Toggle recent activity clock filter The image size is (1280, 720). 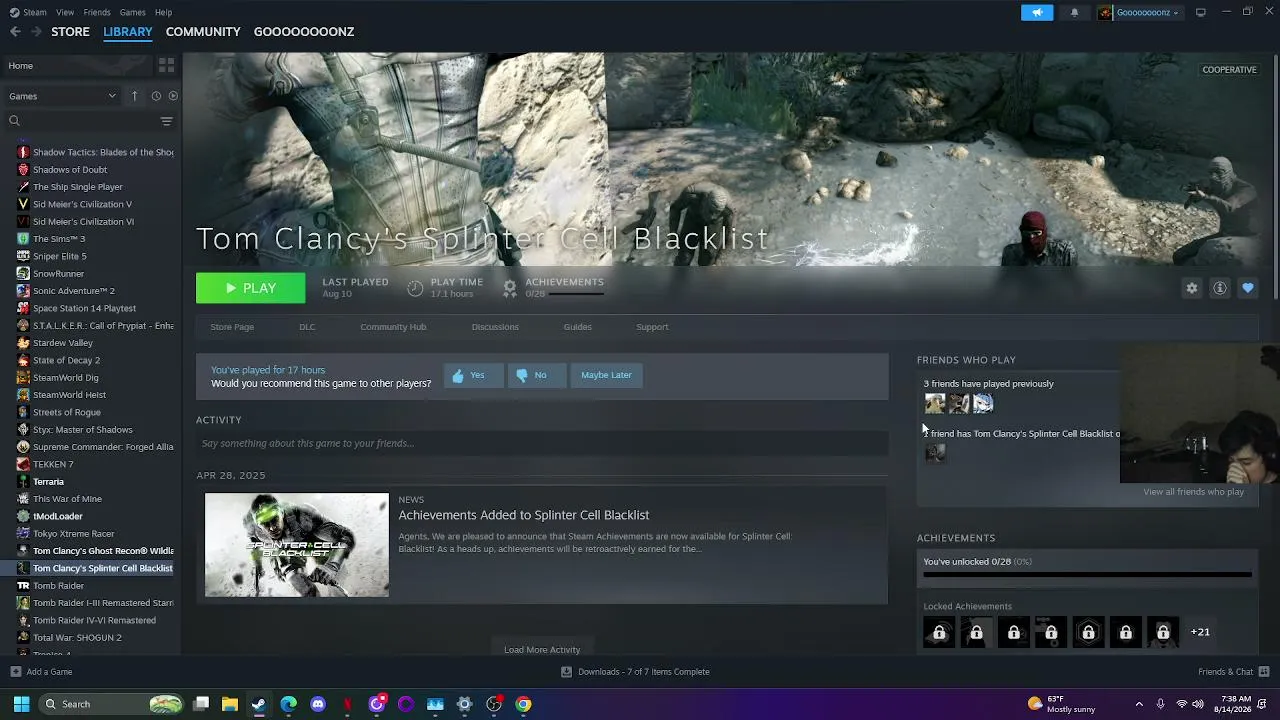156,96
